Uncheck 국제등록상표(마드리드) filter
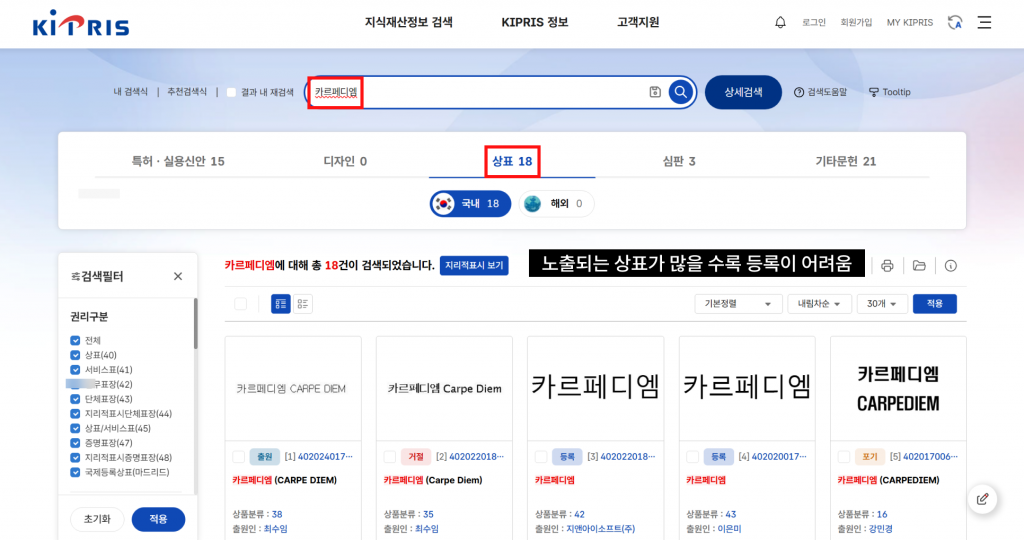This screenshot has height=540, width=1024. 75,472
